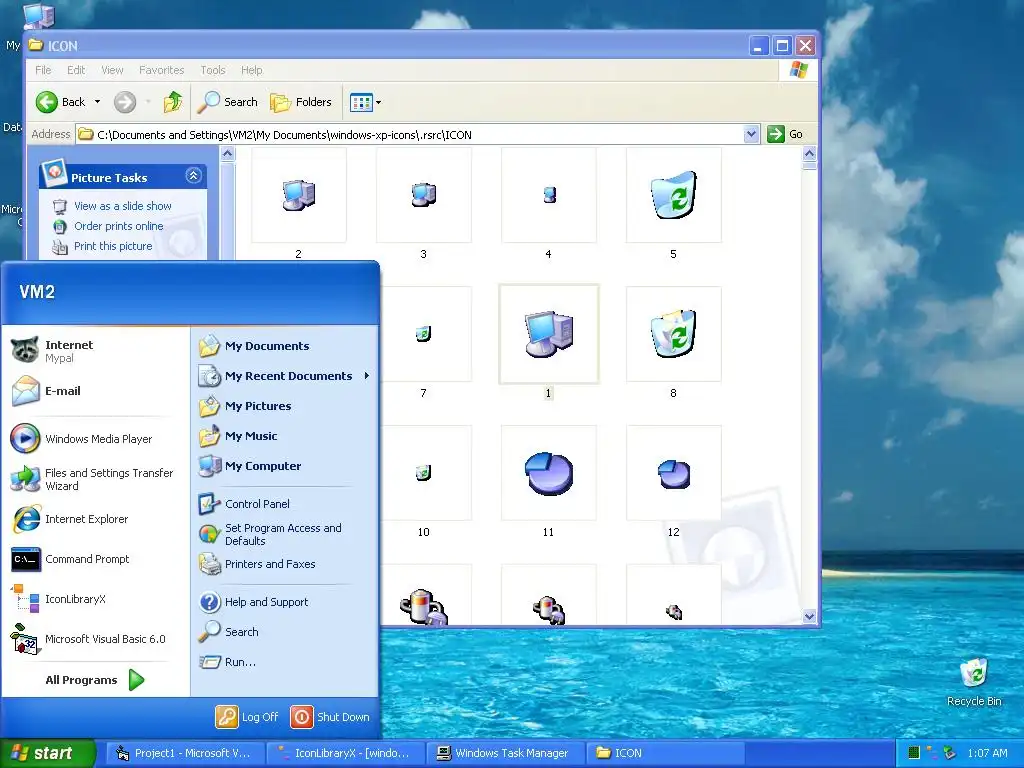Open the Favorites menu
Screen dimensions: 1024x768
point(161,70)
